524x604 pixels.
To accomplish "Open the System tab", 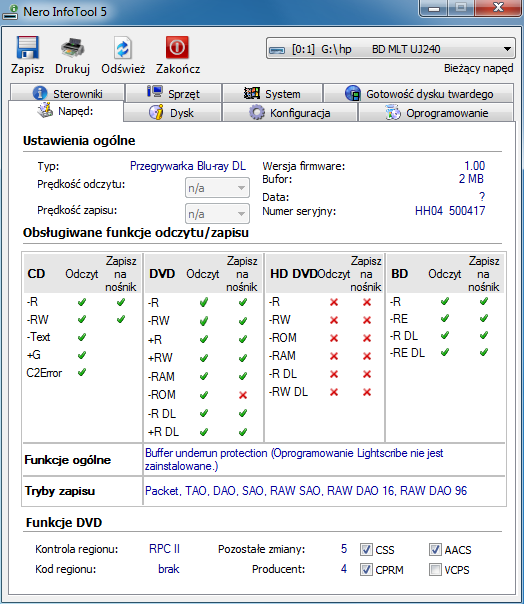I will click(272, 93).
